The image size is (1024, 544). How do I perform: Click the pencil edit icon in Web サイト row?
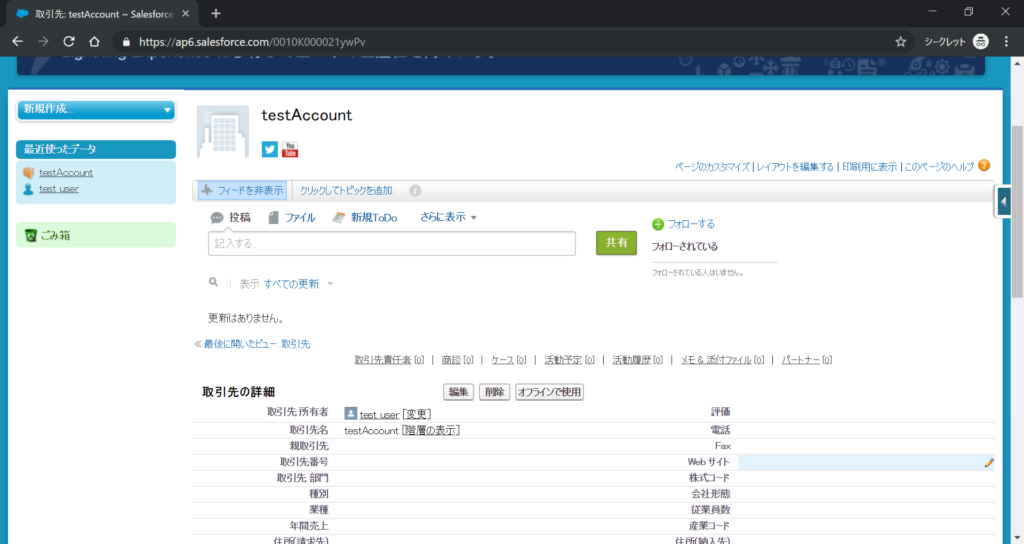click(x=989, y=462)
